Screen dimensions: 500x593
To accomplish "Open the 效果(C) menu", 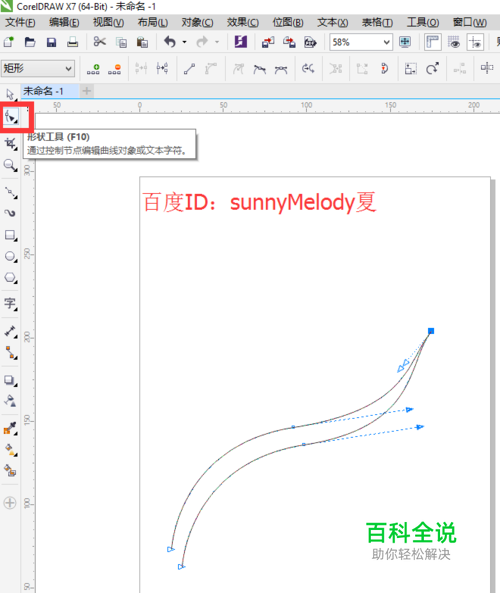I will pyautogui.click(x=243, y=23).
